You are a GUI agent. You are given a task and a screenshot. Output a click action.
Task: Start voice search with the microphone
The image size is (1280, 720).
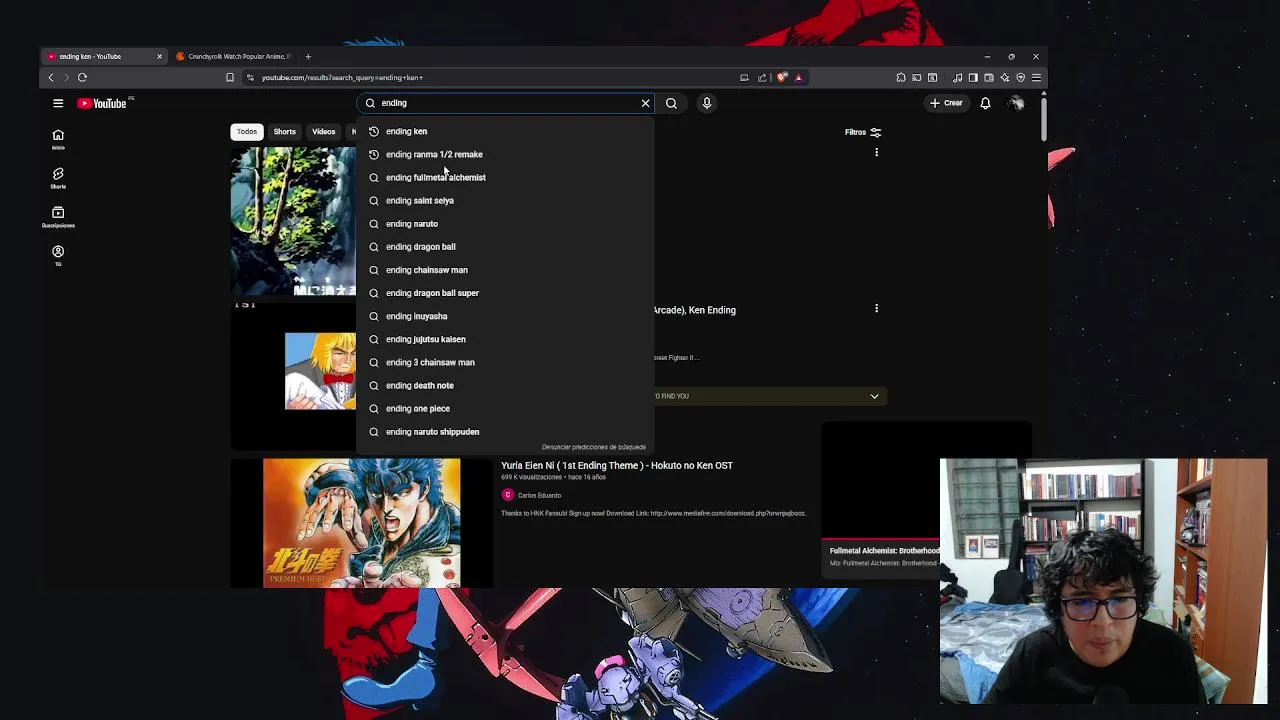(x=706, y=103)
